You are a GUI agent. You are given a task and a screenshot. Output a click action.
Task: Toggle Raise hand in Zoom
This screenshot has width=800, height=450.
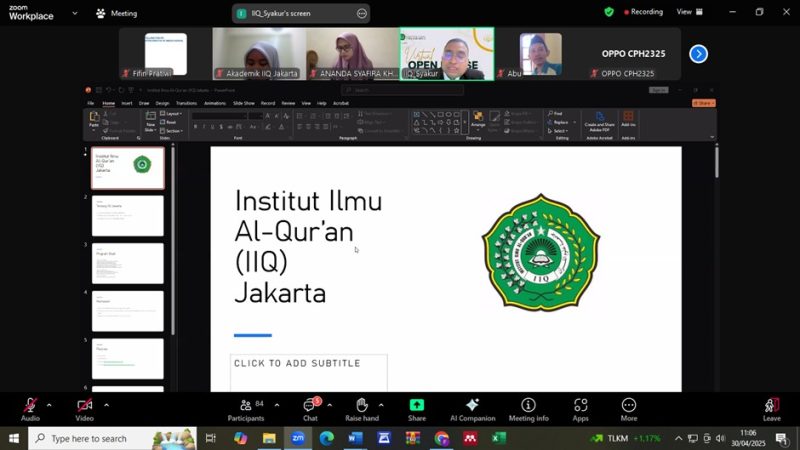click(362, 410)
